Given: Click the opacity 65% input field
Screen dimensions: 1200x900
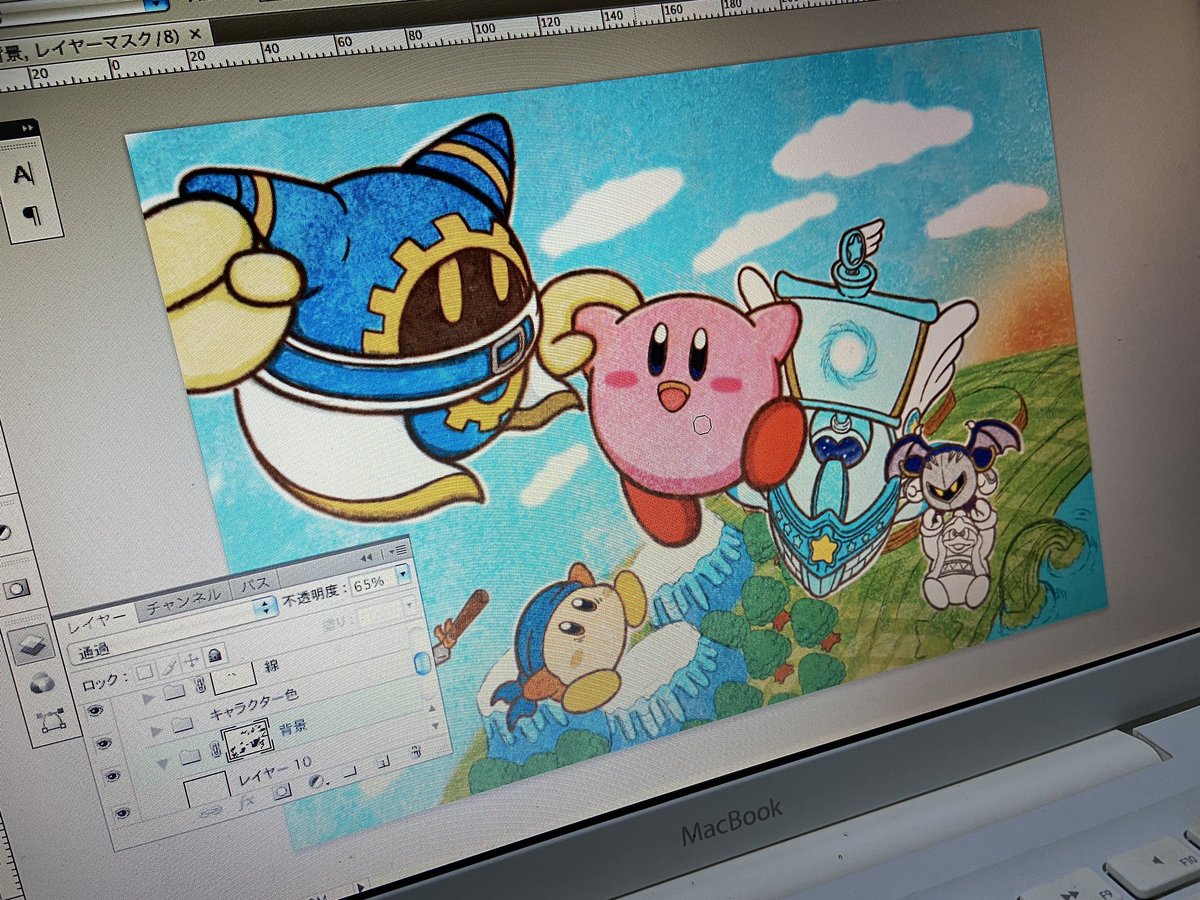Looking at the screenshot, I should 372,583.
